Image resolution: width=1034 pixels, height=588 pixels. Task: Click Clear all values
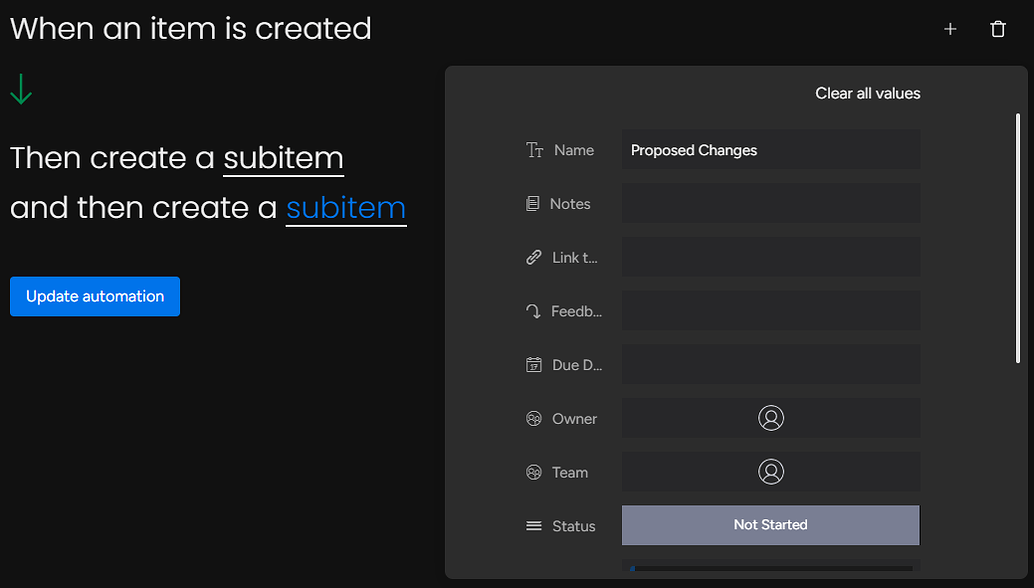tap(867, 93)
